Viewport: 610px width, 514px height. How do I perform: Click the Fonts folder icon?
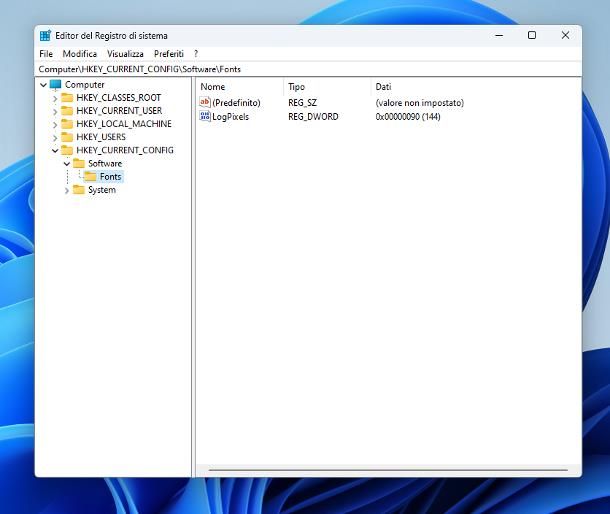(x=90, y=177)
